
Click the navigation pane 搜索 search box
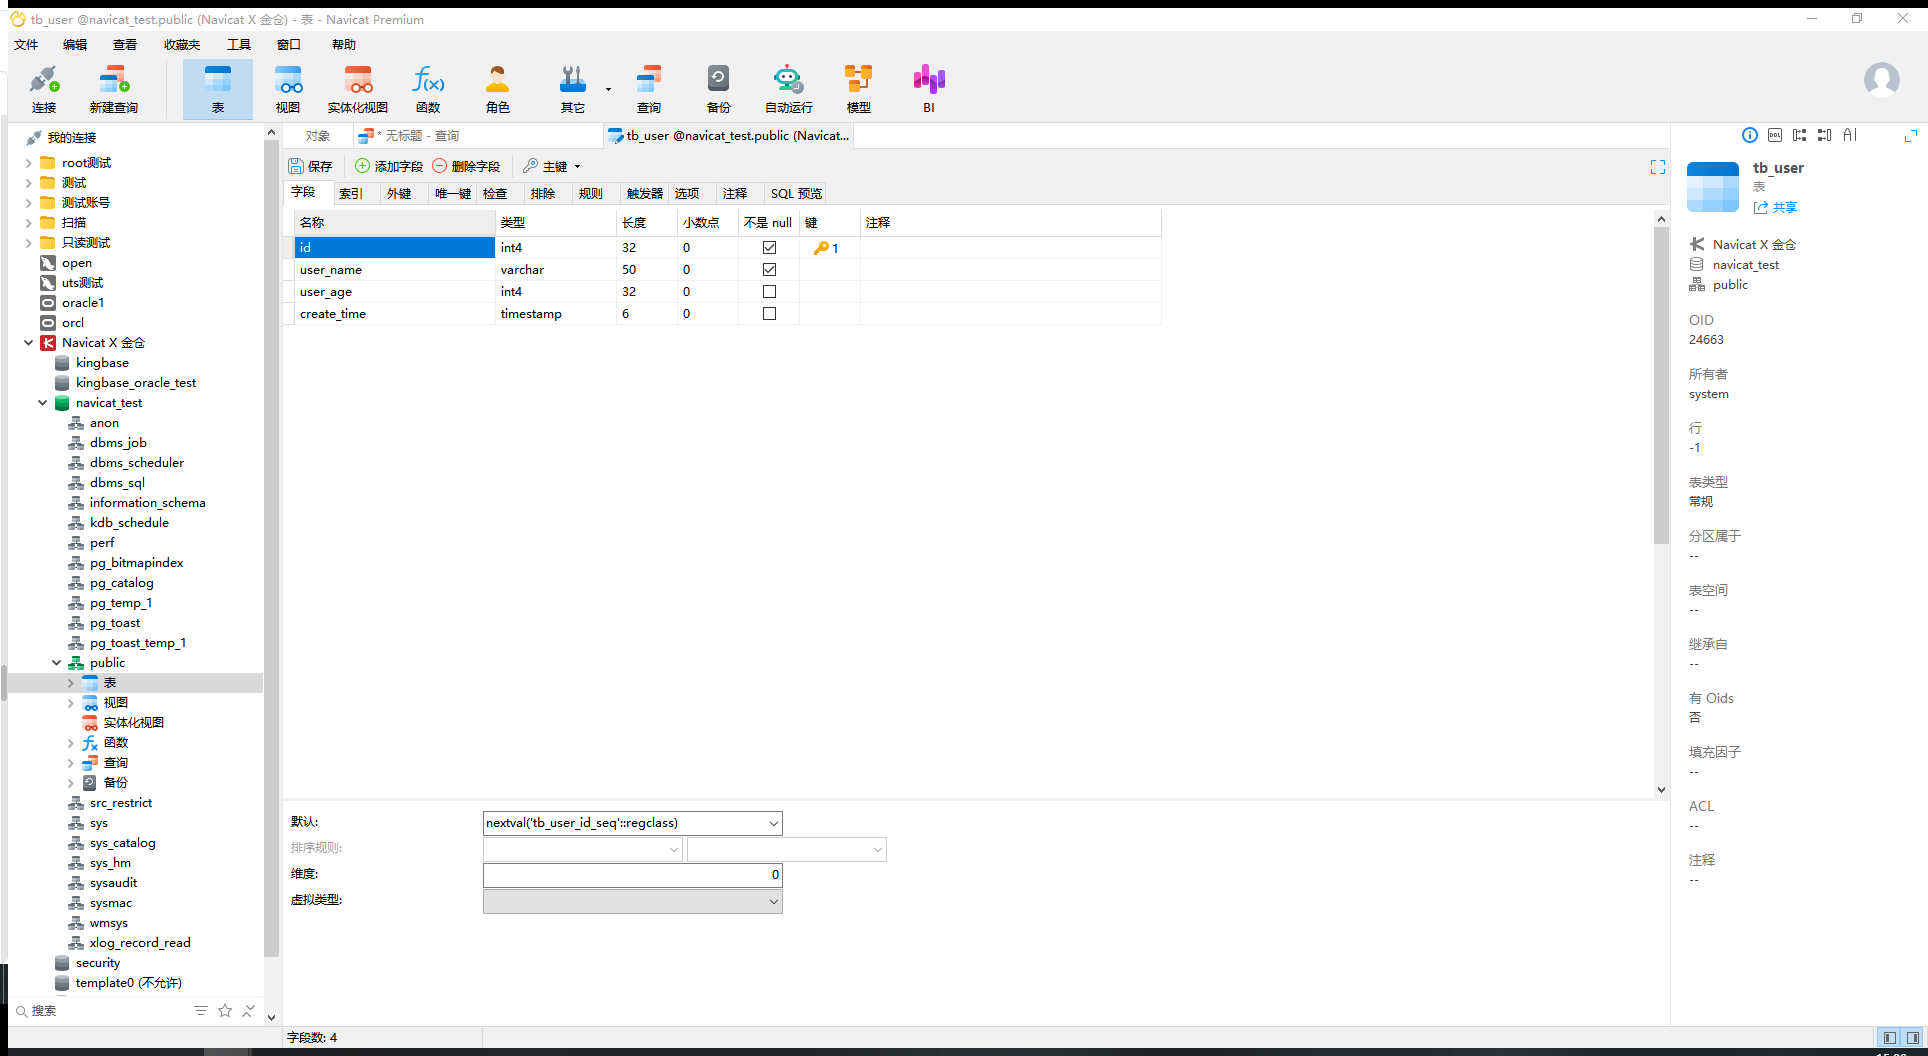pos(100,1011)
